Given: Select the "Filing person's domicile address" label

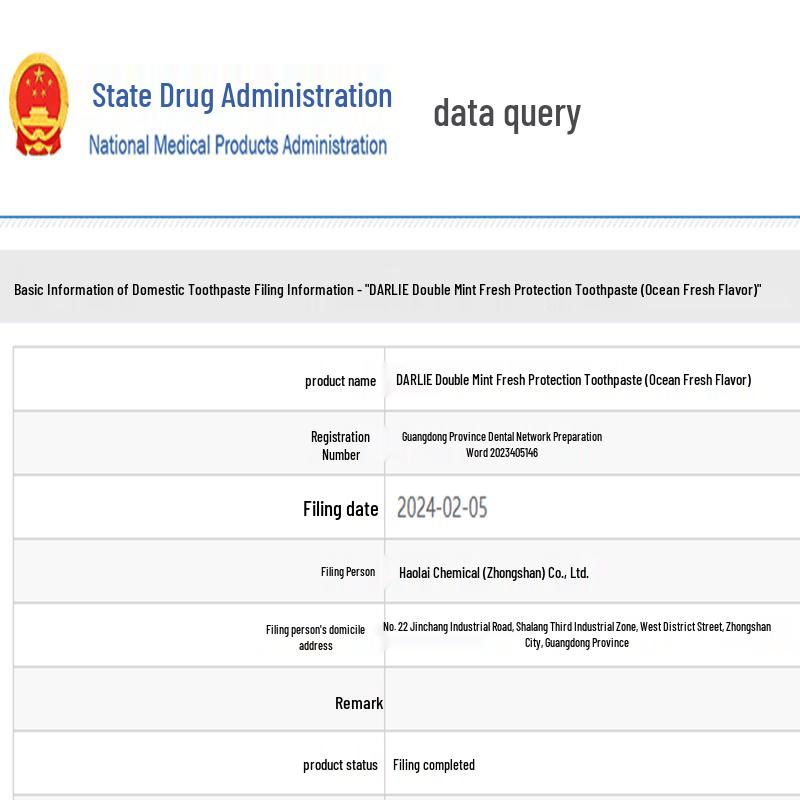Looking at the screenshot, I should [315, 637].
